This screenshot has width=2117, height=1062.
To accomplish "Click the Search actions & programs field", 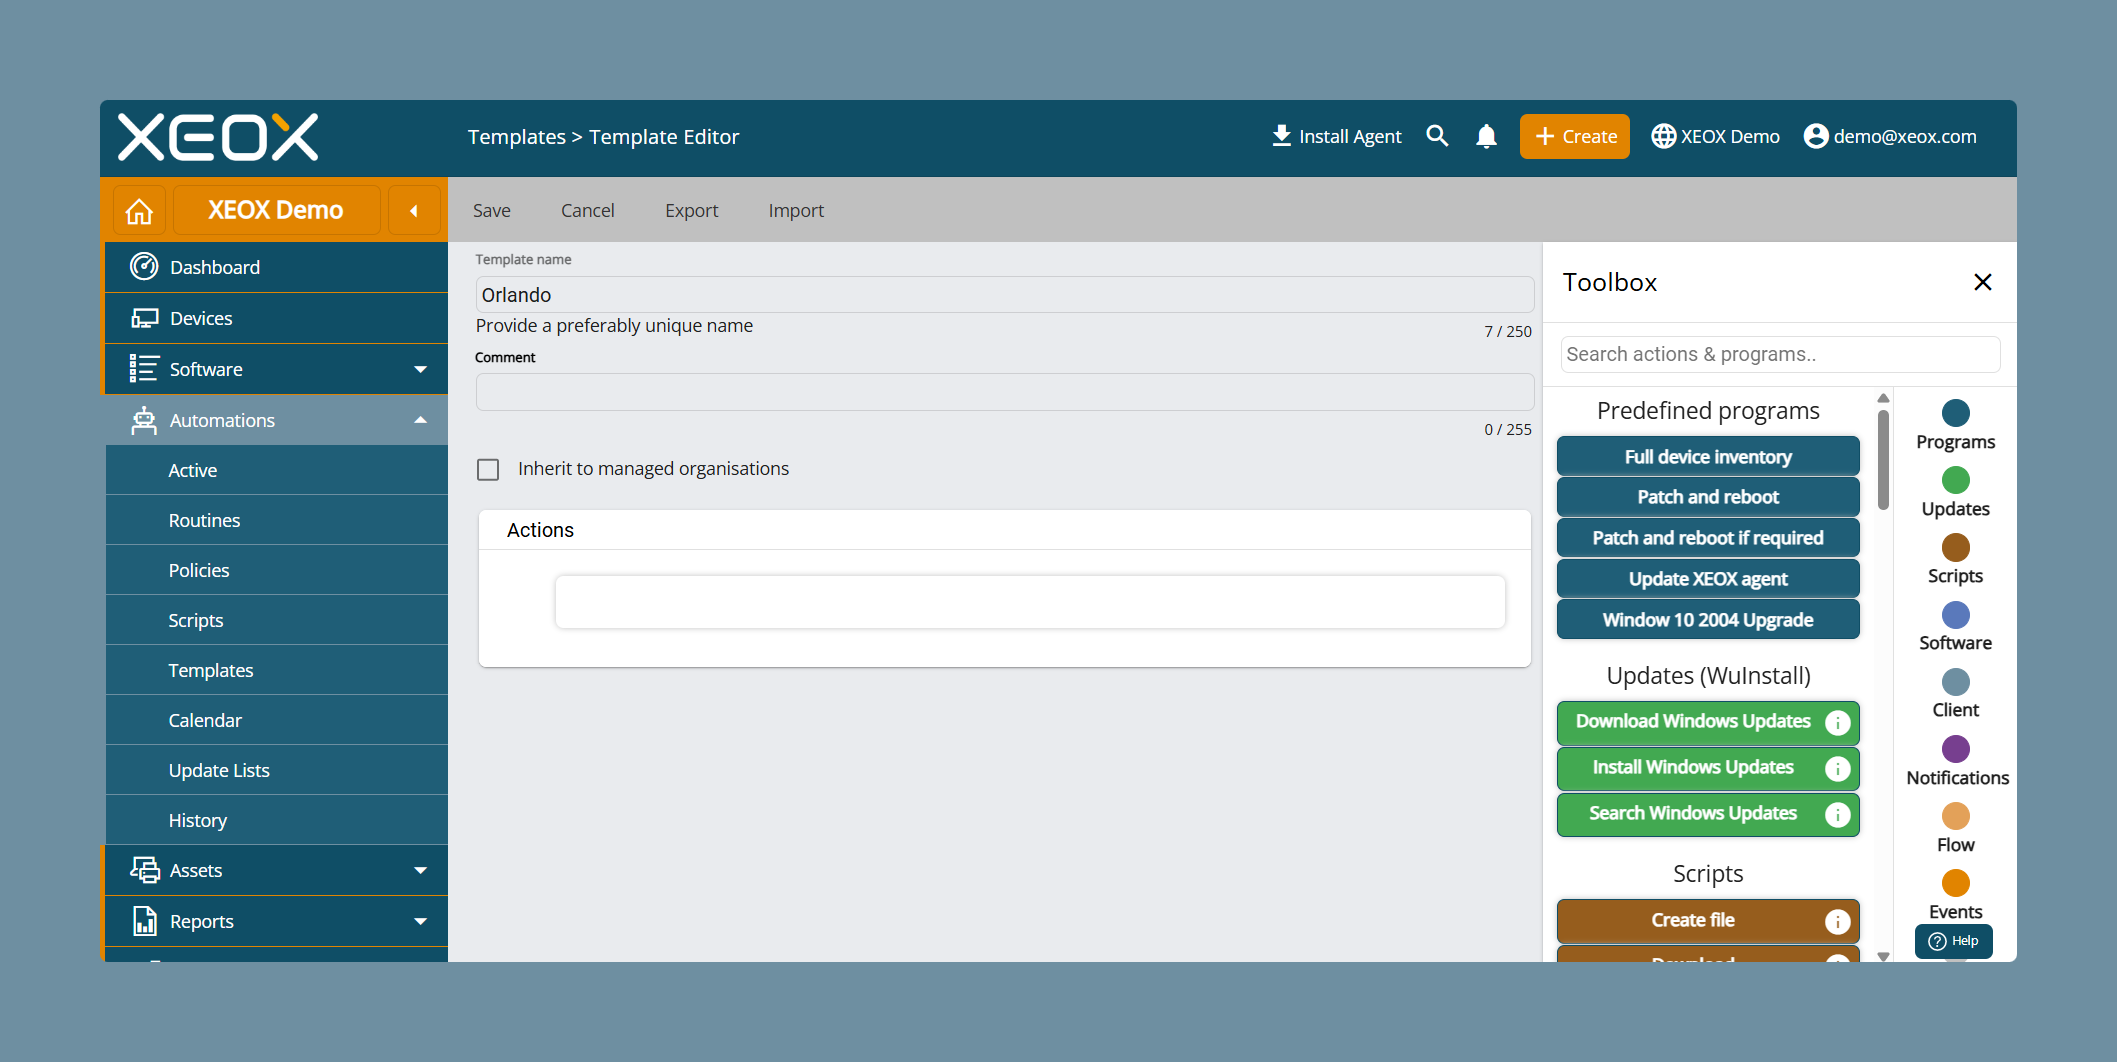I will (x=1780, y=354).
